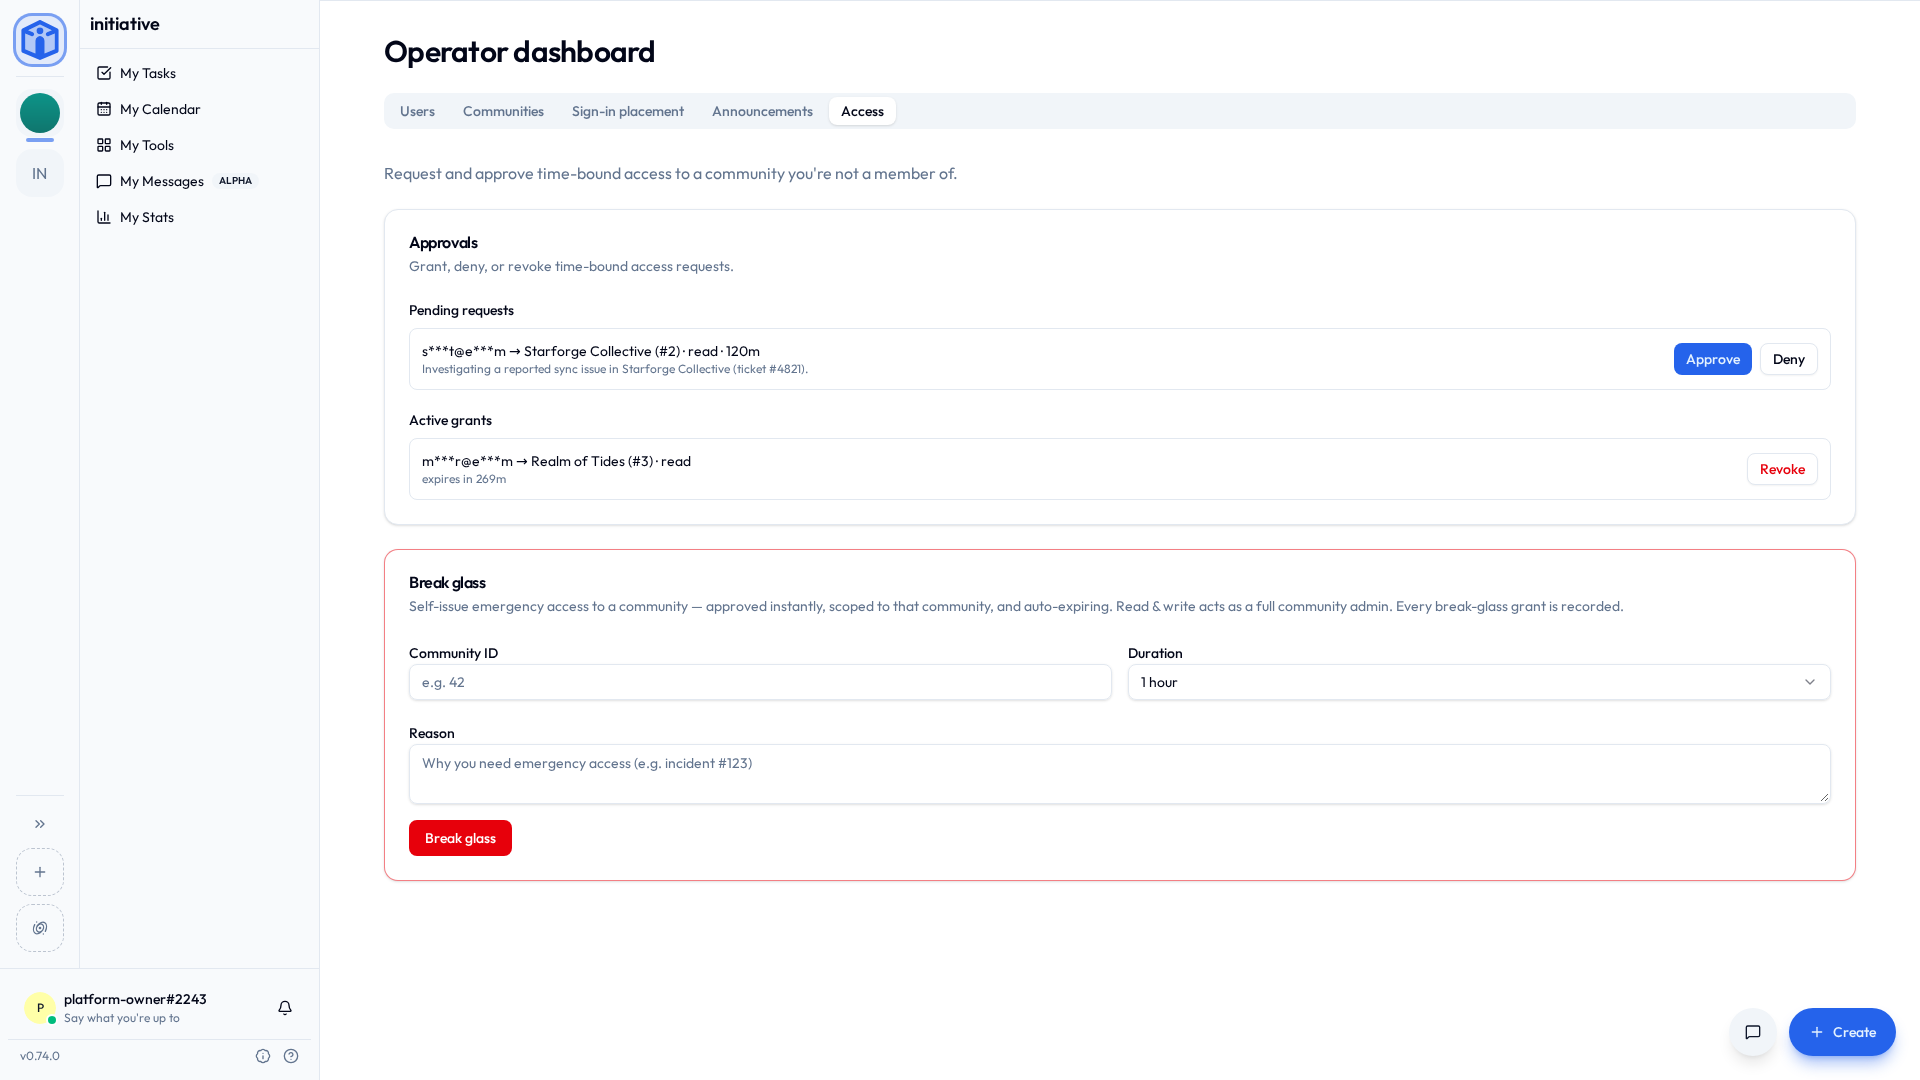The image size is (1920, 1080).
Task: Select the teal community avatar in the rail
Action: [40, 113]
